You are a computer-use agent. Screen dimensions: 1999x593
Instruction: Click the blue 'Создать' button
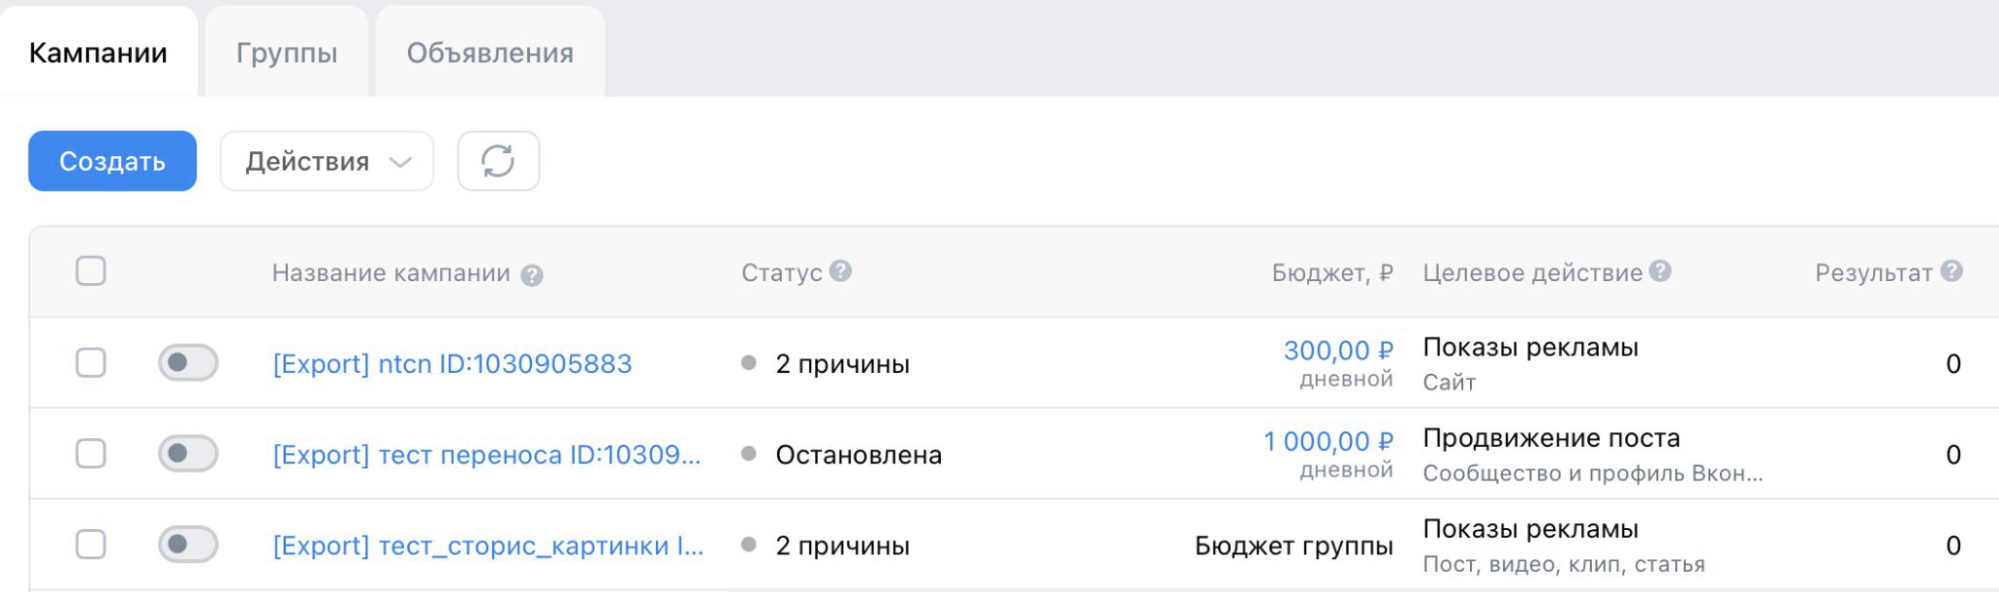click(111, 160)
